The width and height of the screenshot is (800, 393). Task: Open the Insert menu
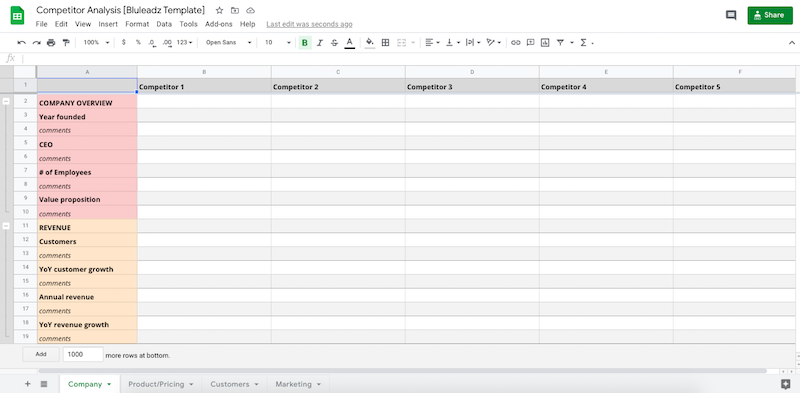108,24
